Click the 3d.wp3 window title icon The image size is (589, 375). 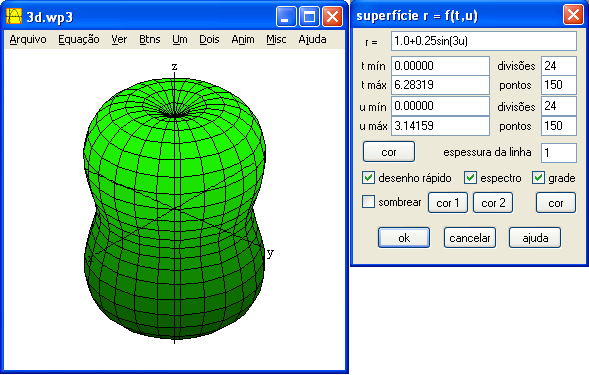(14, 16)
